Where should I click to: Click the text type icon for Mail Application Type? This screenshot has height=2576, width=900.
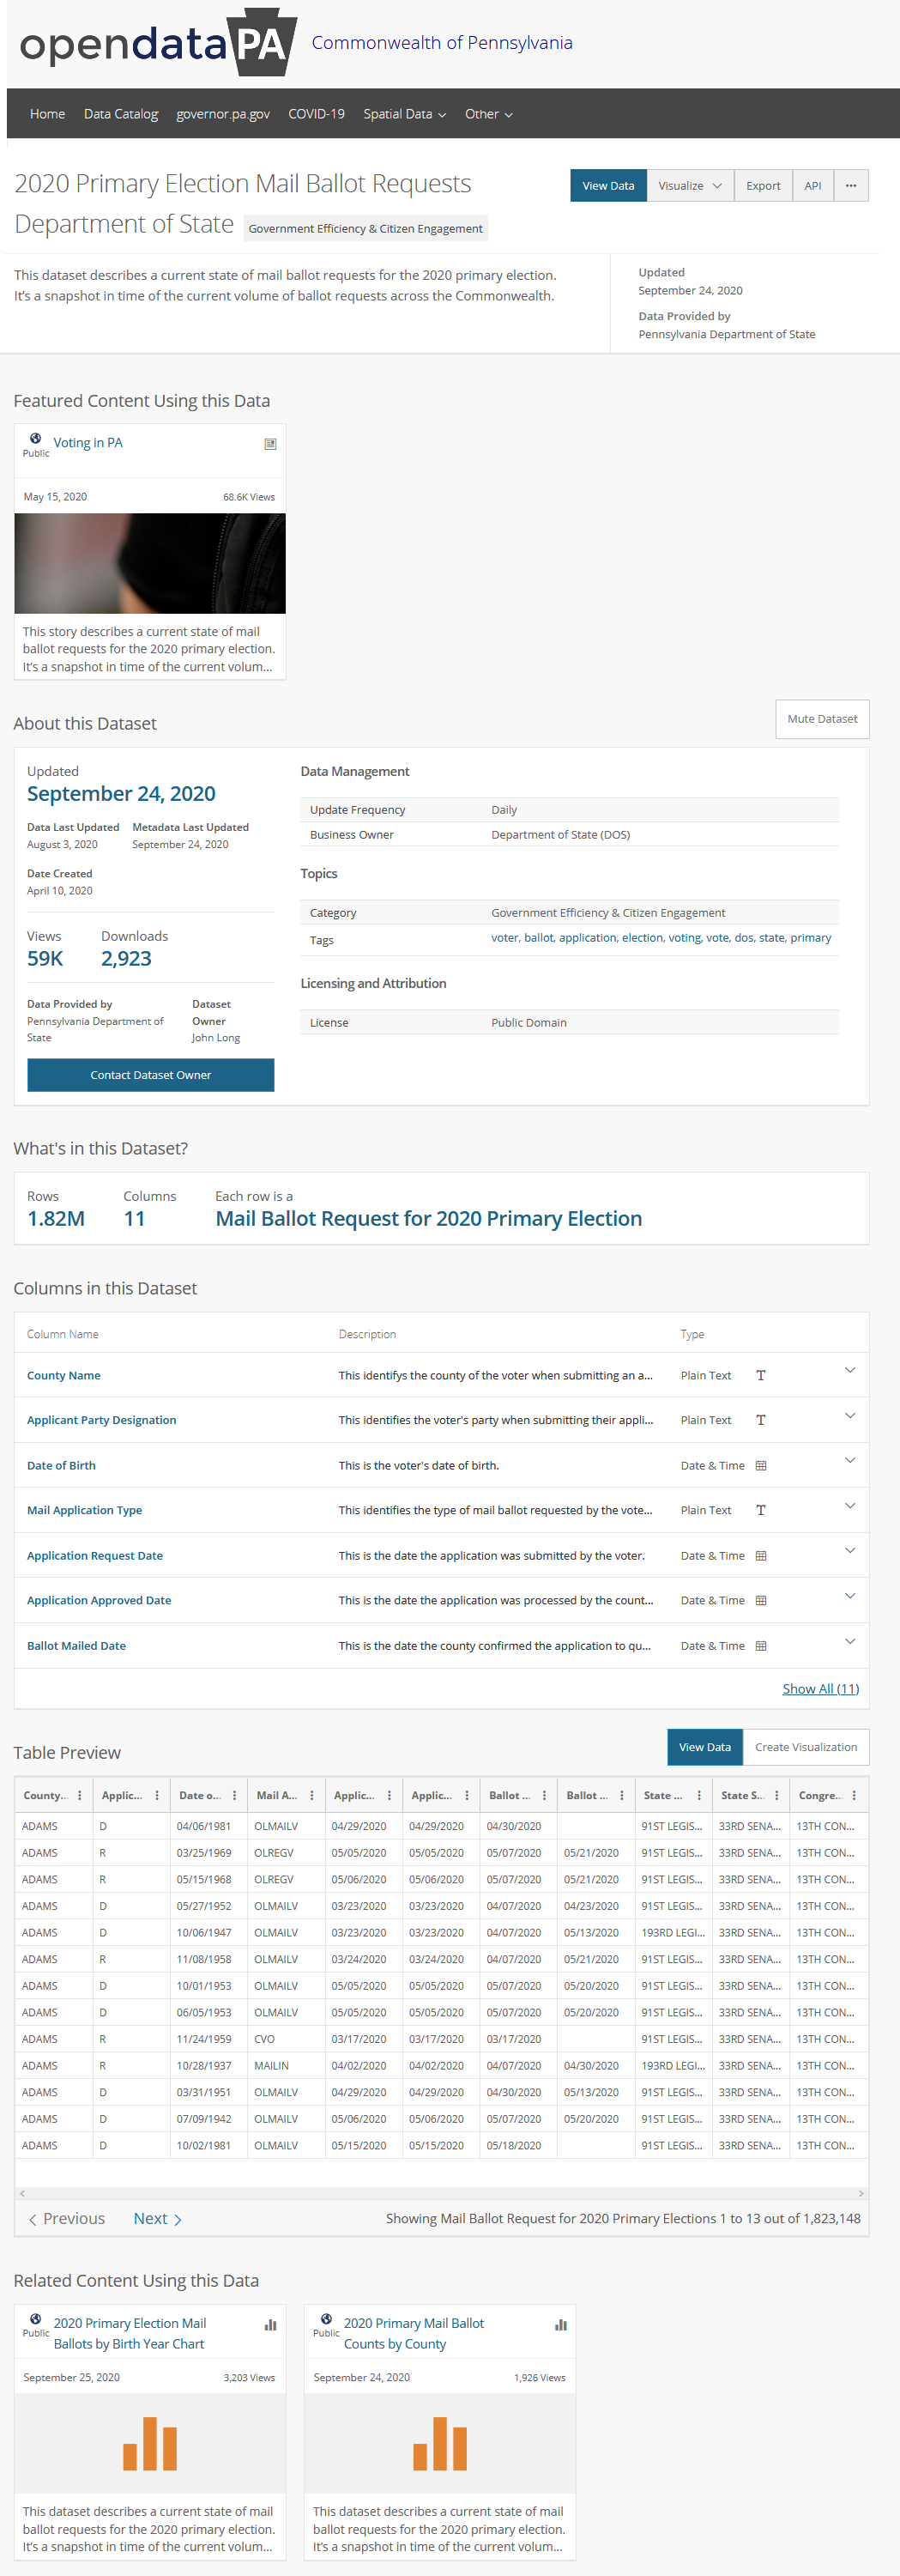pos(761,1510)
